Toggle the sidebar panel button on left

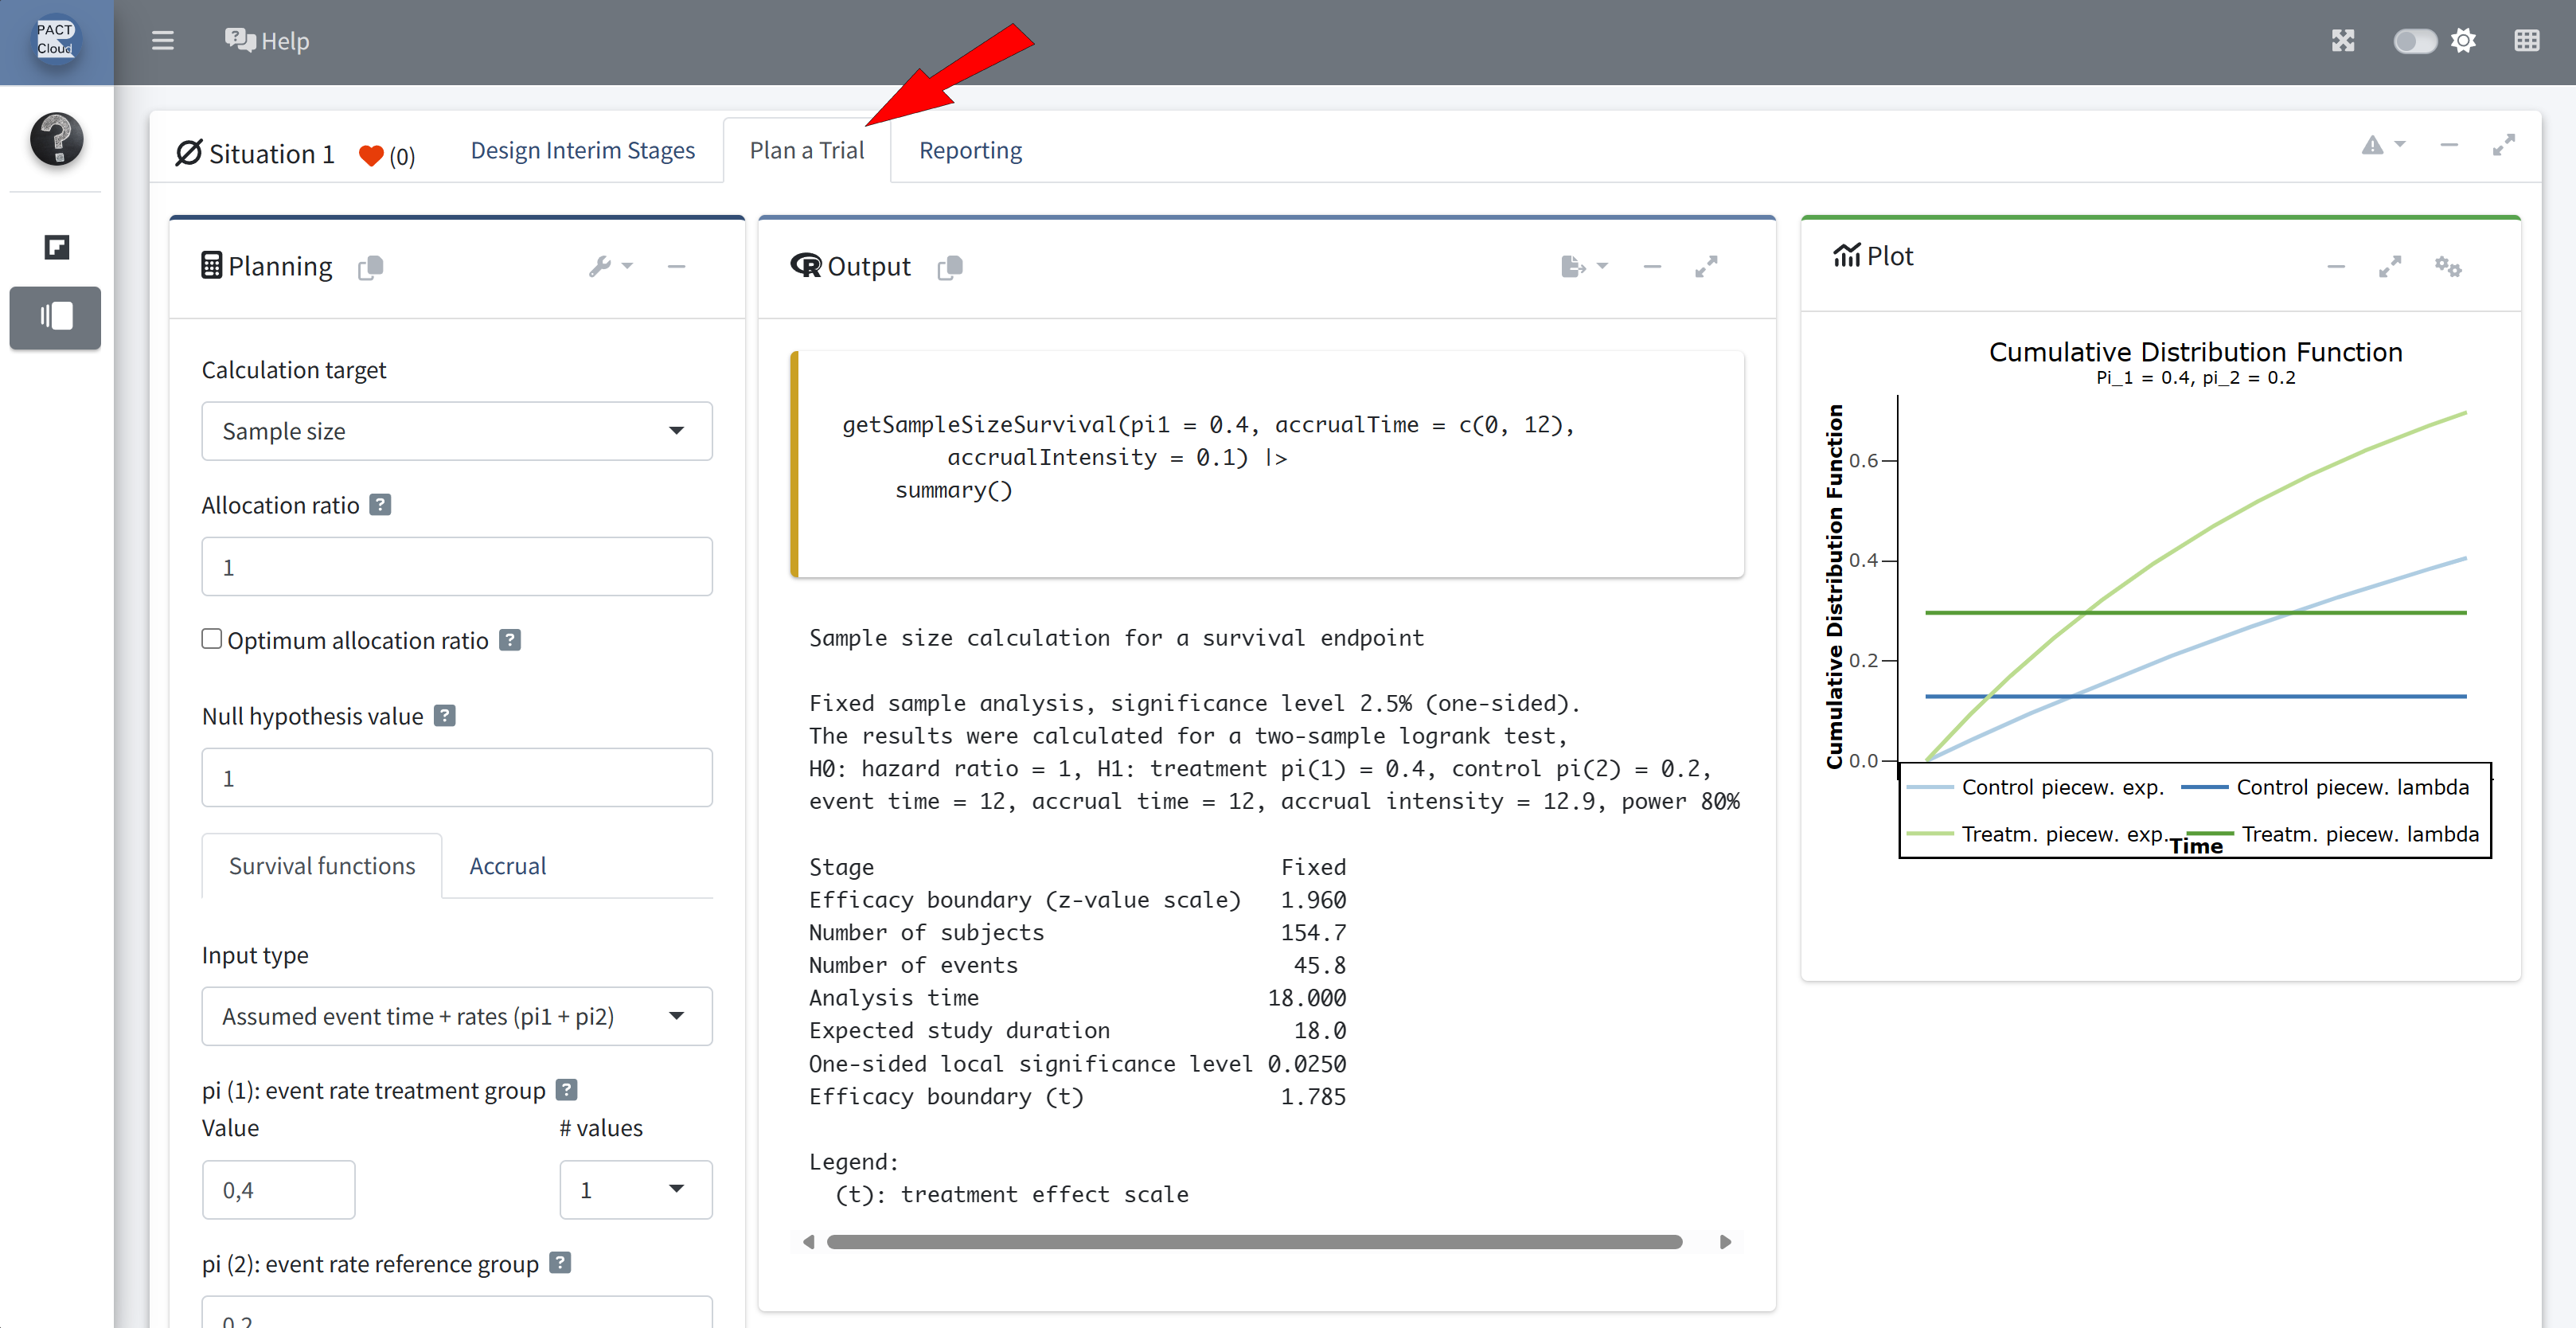coord(56,317)
